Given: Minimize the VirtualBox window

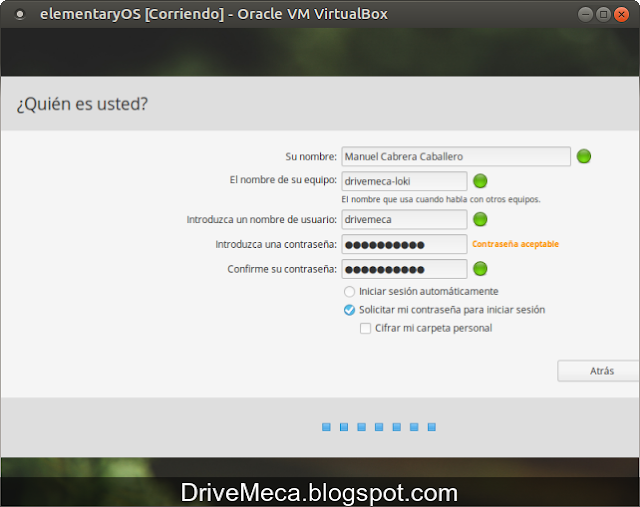Looking at the screenshot, I should click(x=585, y=15).
